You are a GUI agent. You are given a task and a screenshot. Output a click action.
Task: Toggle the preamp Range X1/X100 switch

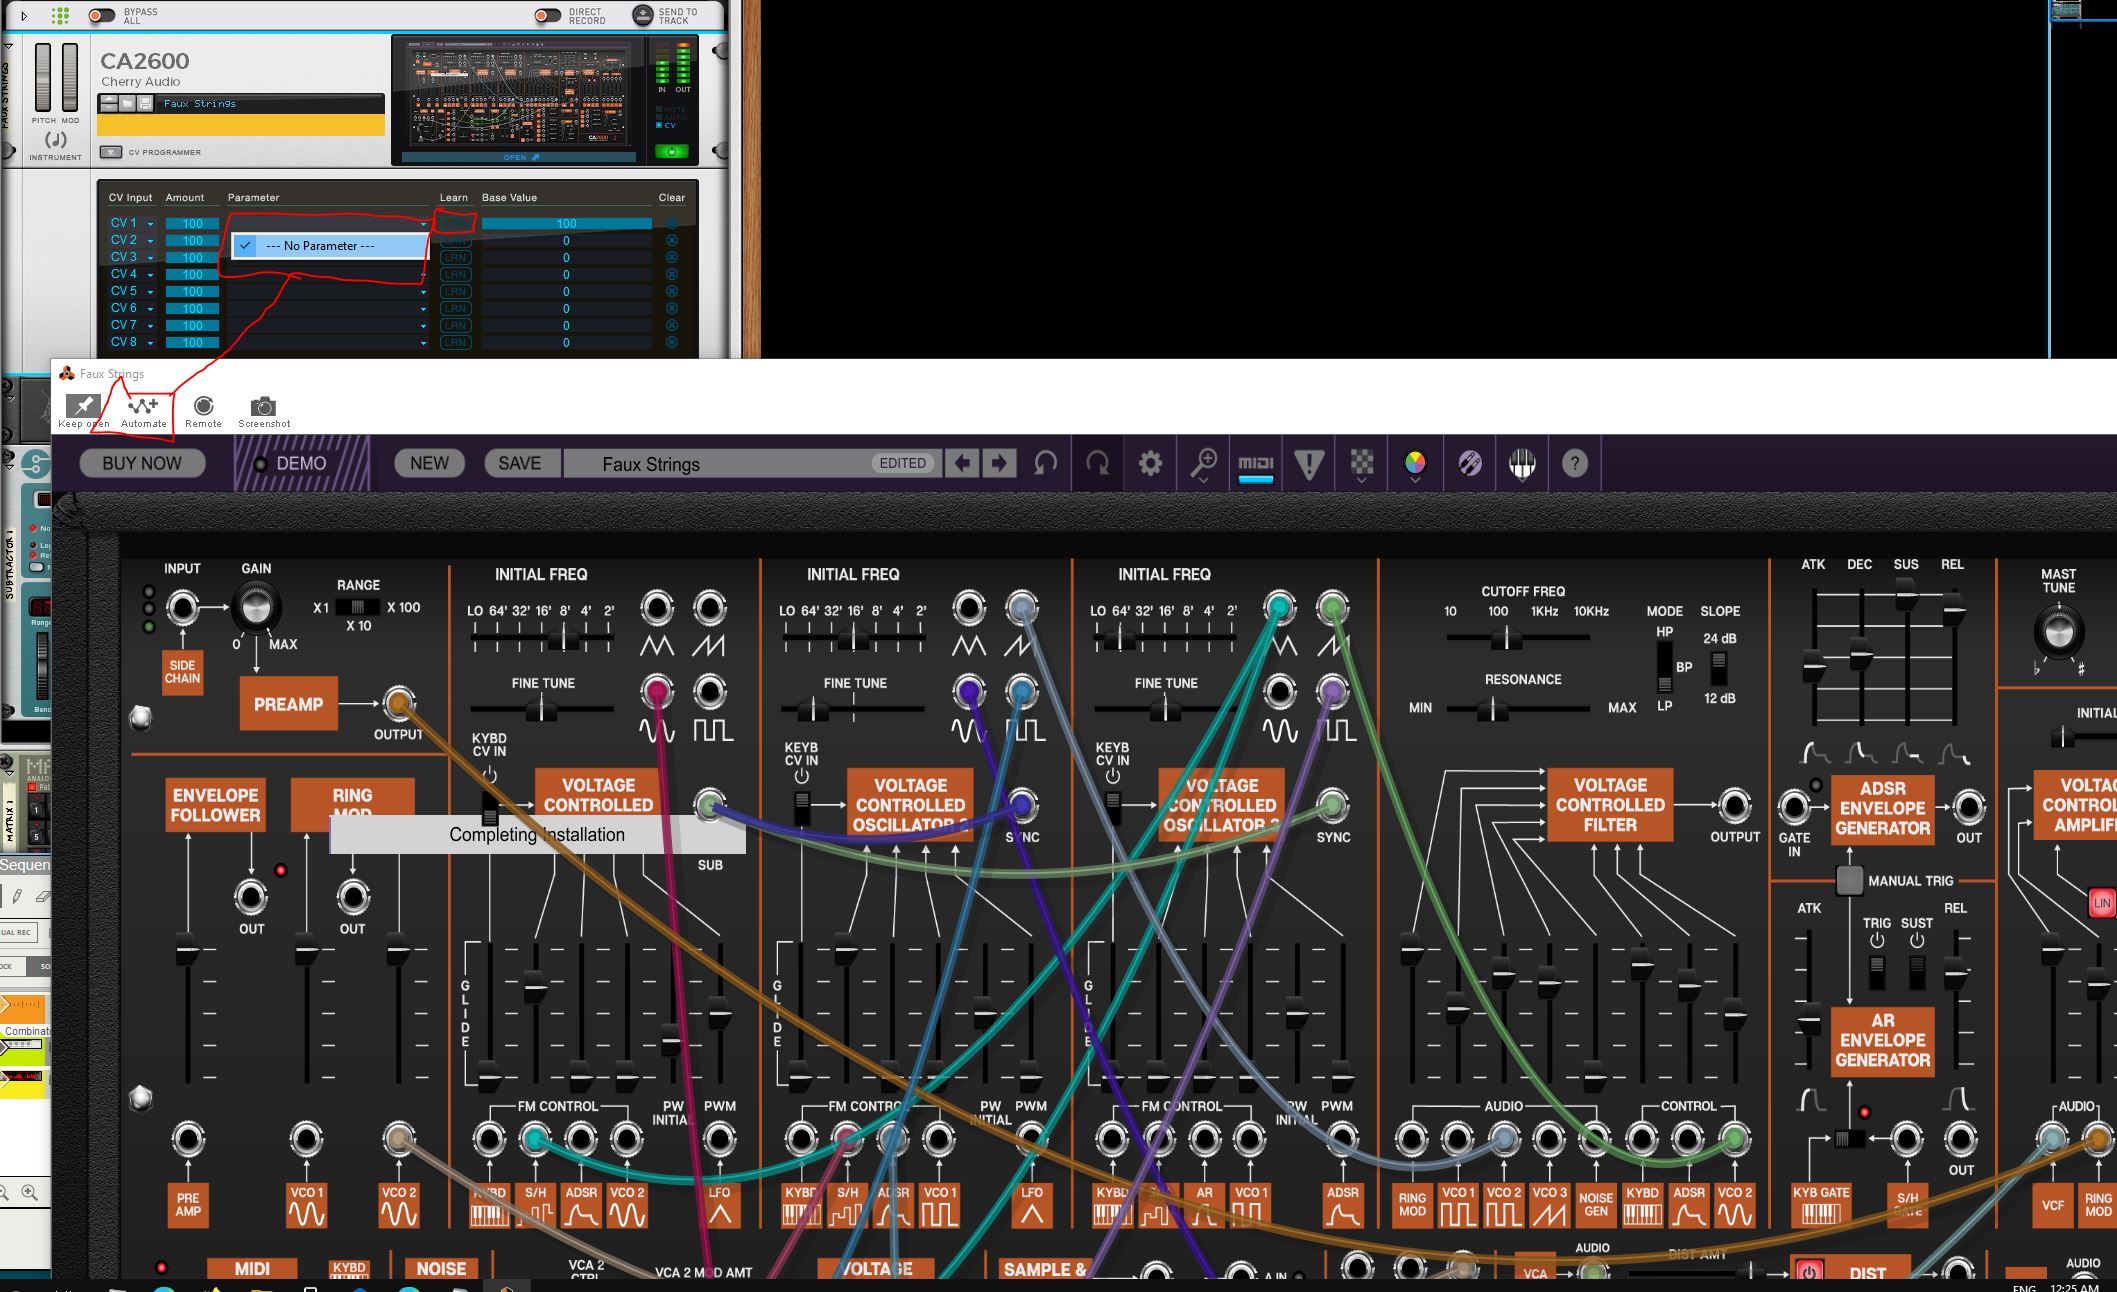click(358, 607)
